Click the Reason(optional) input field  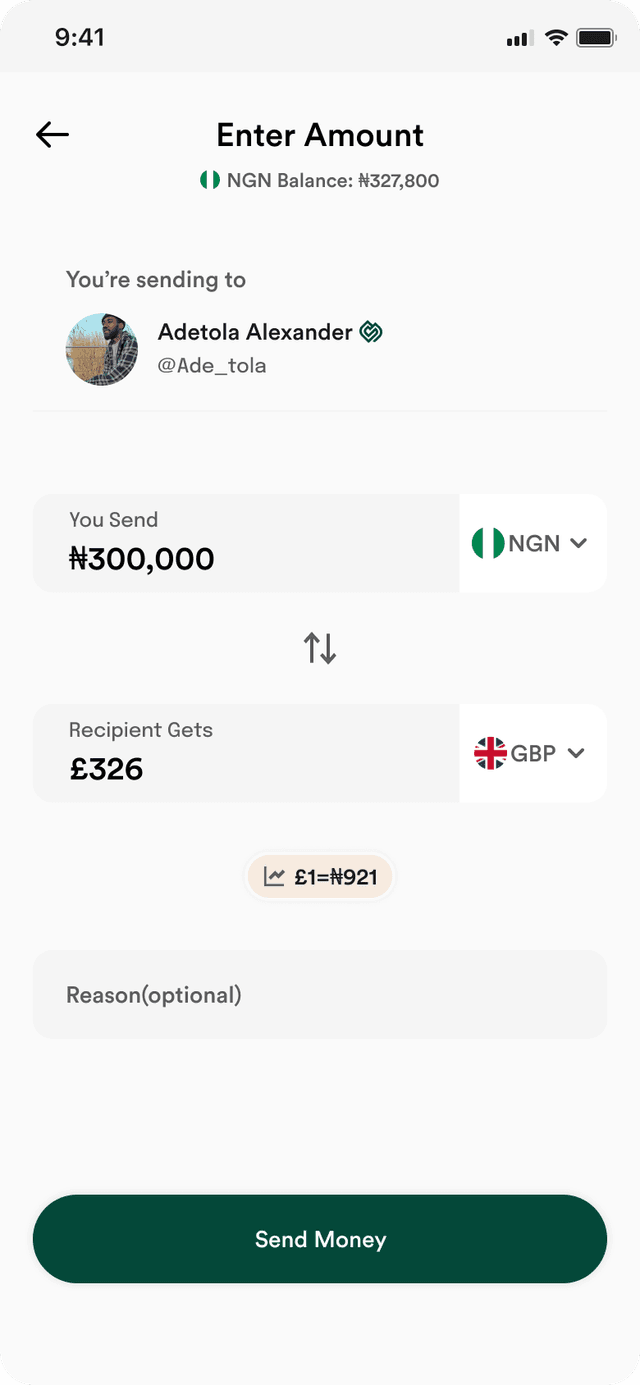(320, 994)
